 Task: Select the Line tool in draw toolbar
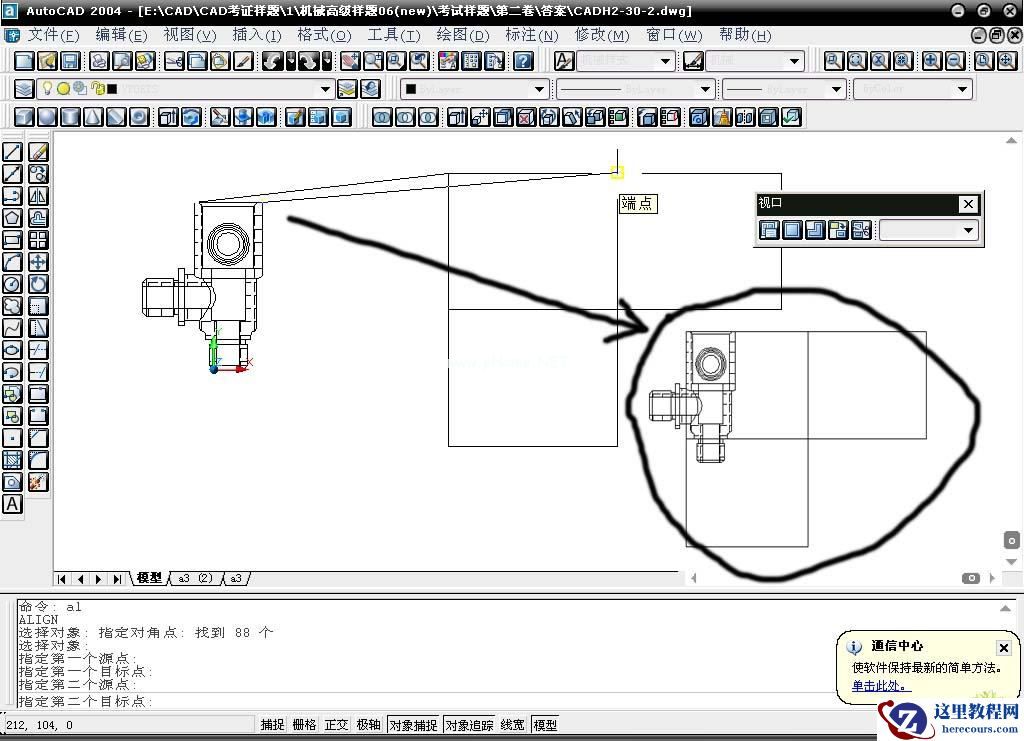point(12,151)
